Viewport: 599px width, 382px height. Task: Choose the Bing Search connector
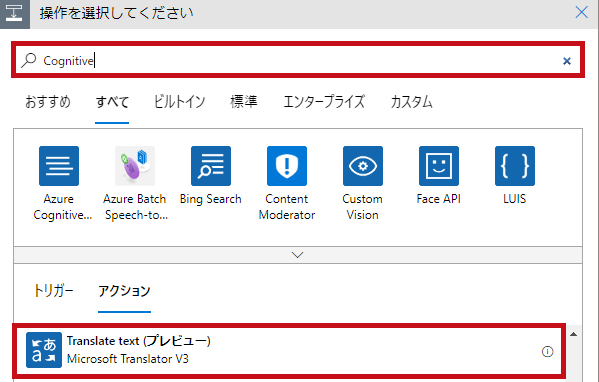[211, 166]
